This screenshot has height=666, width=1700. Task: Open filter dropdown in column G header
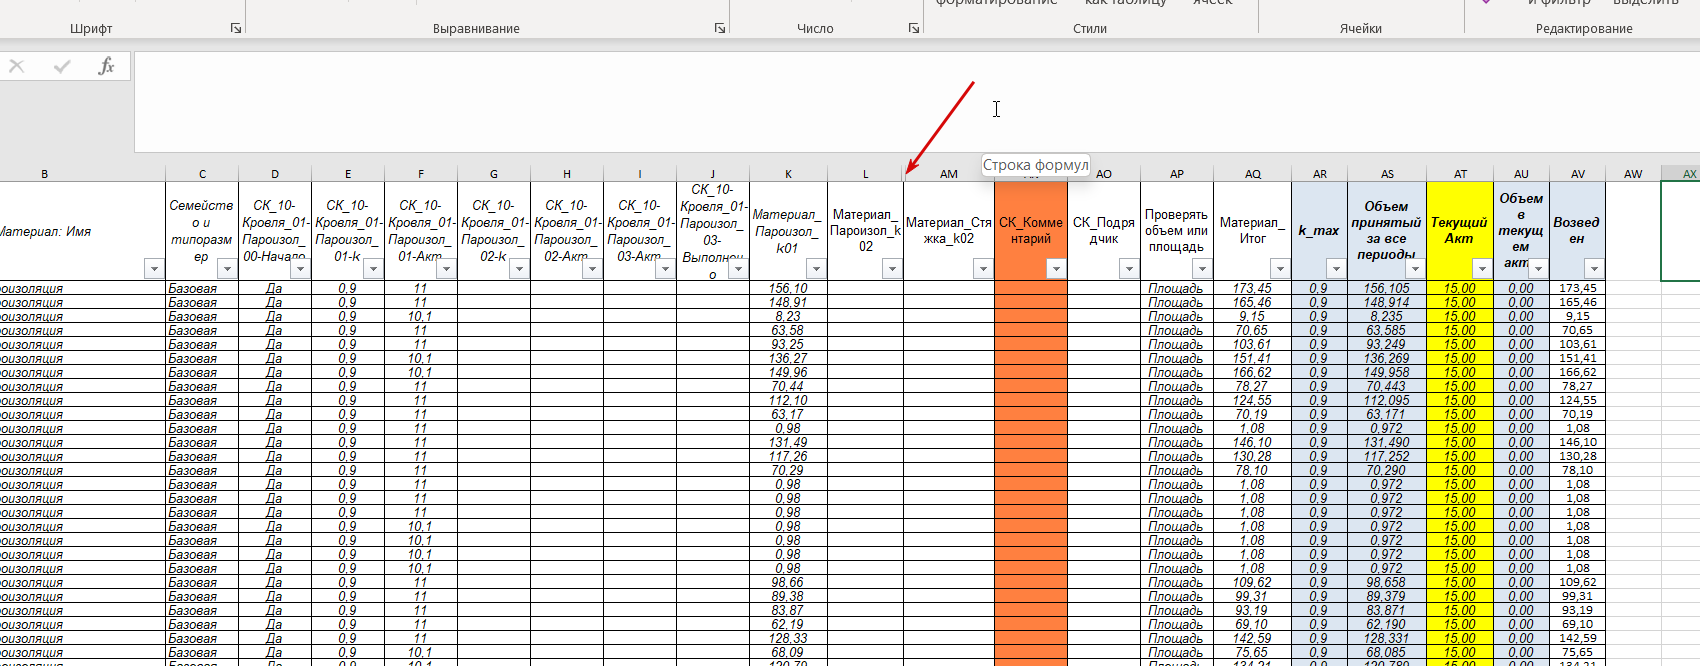click(x=519, y=269)
